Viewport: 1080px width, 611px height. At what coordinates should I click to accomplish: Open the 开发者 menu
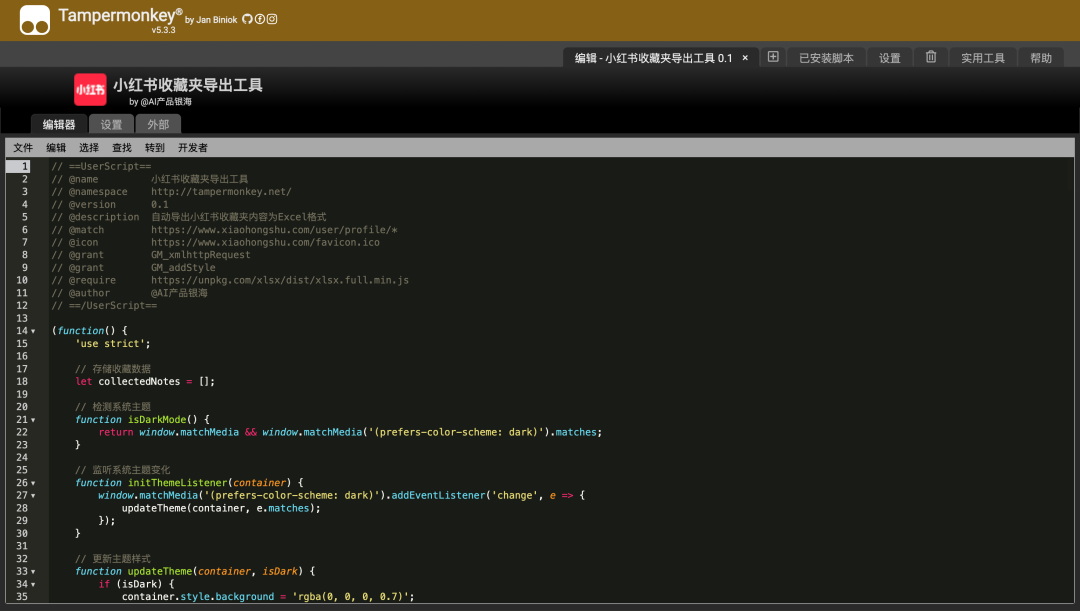[193, 147]
